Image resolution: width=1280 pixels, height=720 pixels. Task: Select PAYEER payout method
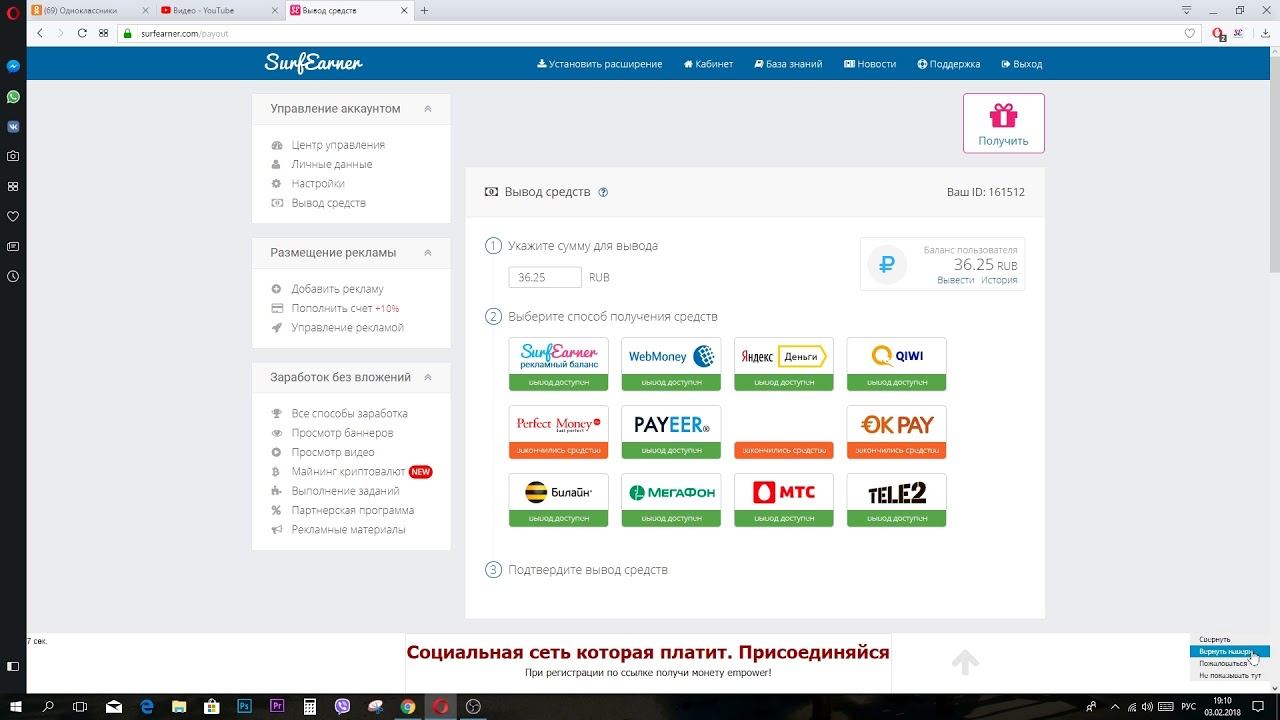pos(671,432)
